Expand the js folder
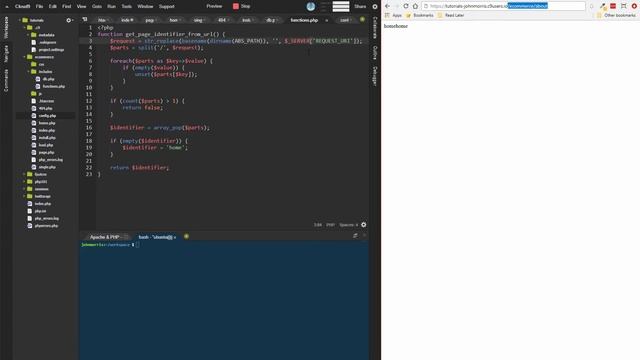Viewport: 640px width, 360px height. tap(37, 93)
